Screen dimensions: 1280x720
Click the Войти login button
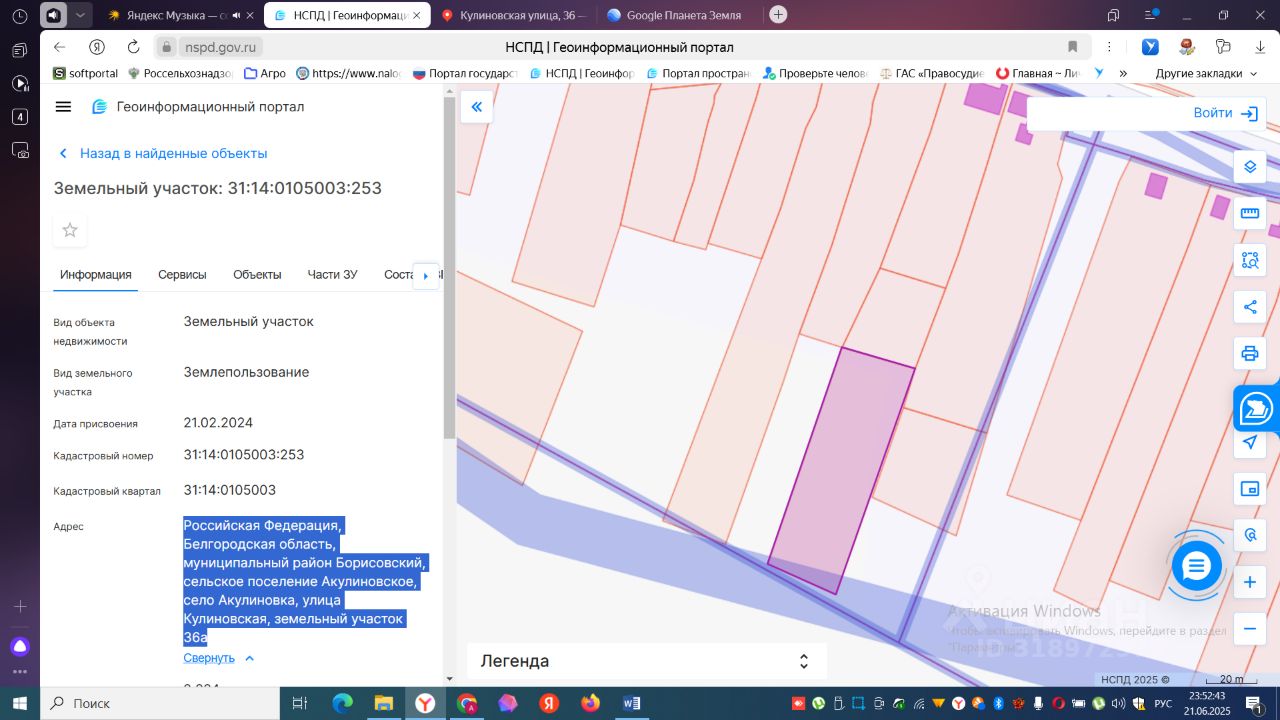coord(1225,113)
